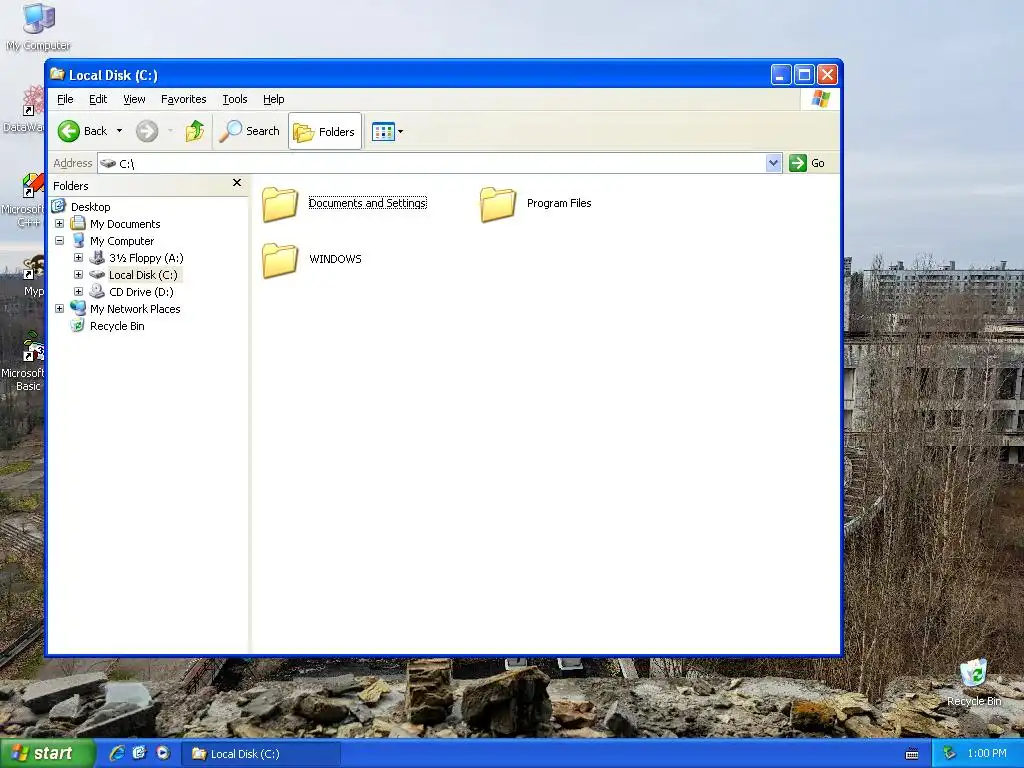This screenshot has height=768, width=1024.
Task: Open the Back history dropdown arrow
Action: 120,131
